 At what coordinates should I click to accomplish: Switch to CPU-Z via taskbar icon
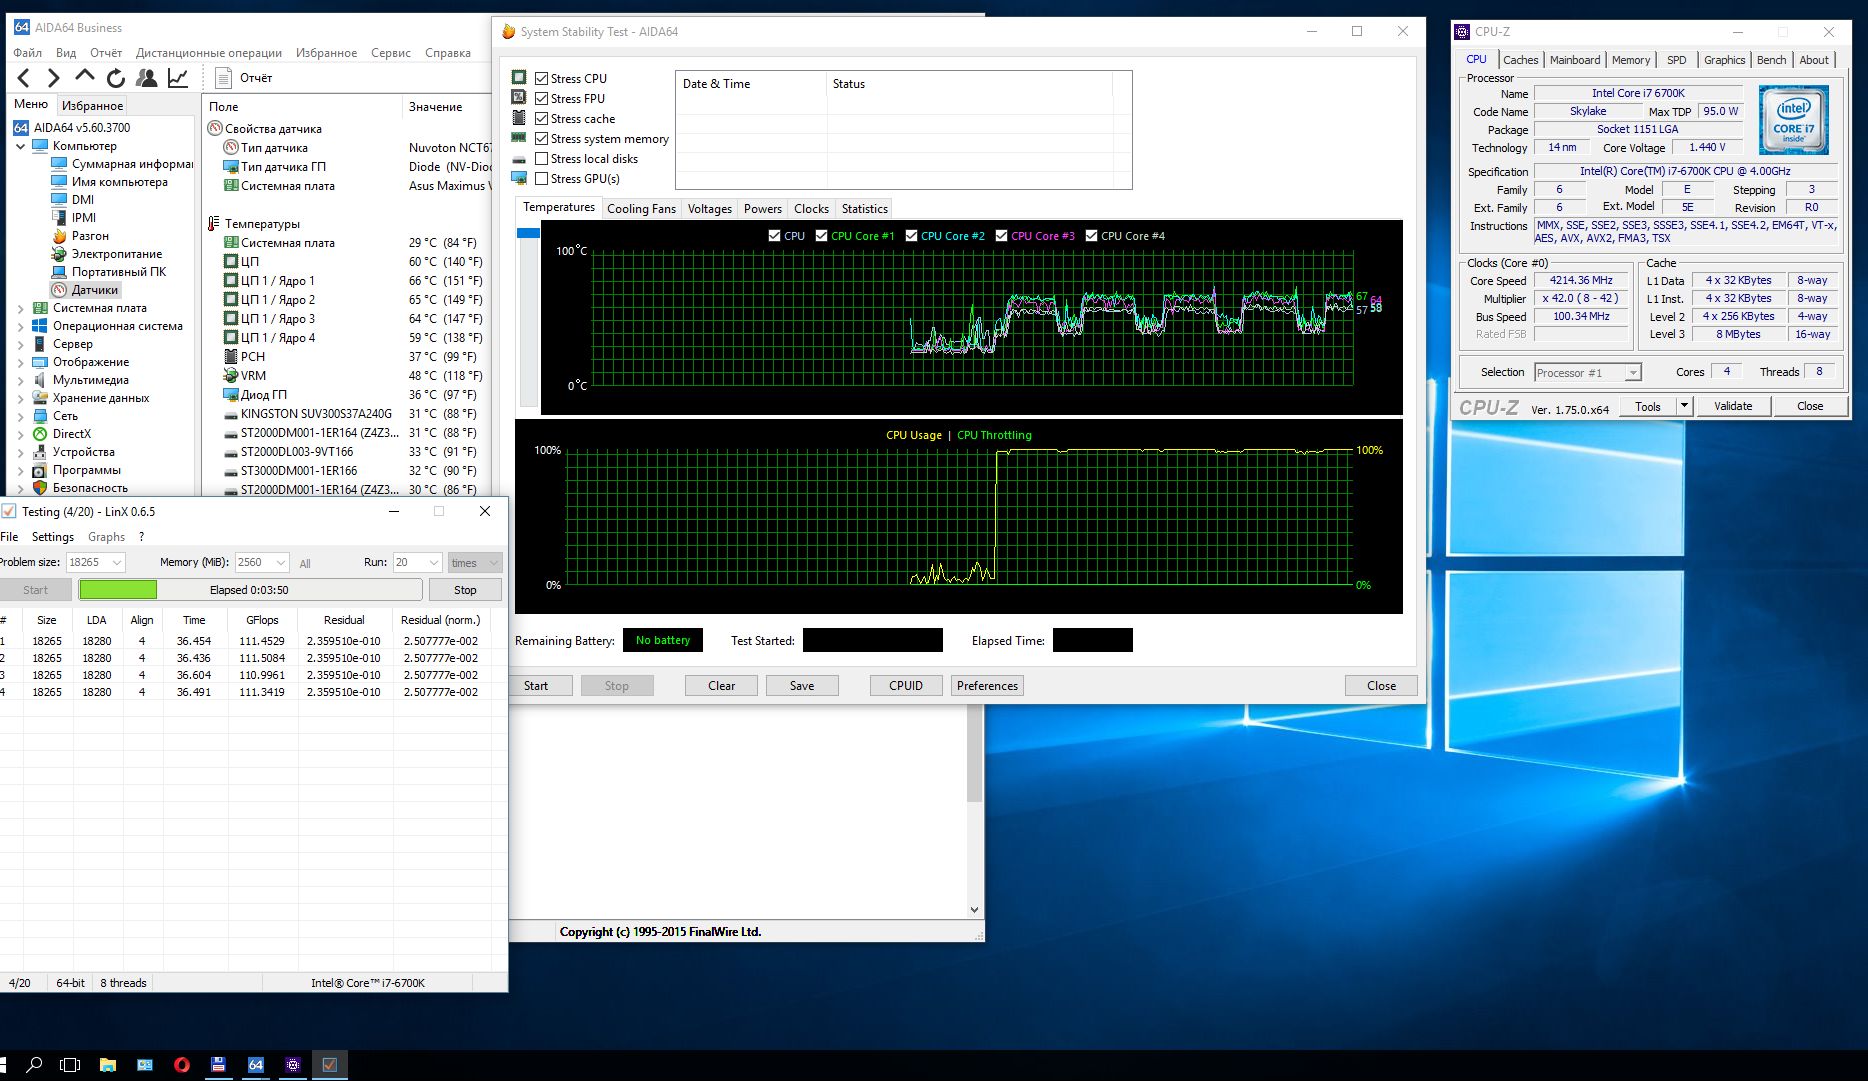(x=292, y=1065)
